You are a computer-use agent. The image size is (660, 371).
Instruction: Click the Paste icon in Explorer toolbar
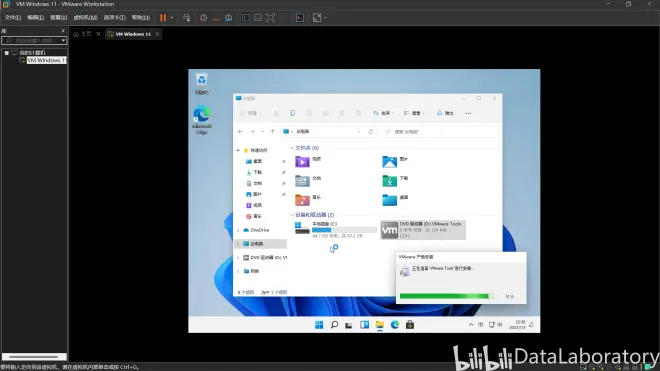[309, 113]
